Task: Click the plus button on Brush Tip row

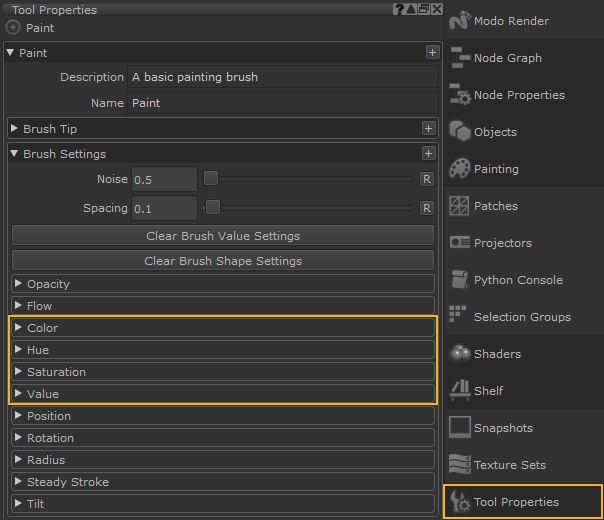Action: point(428,129)
